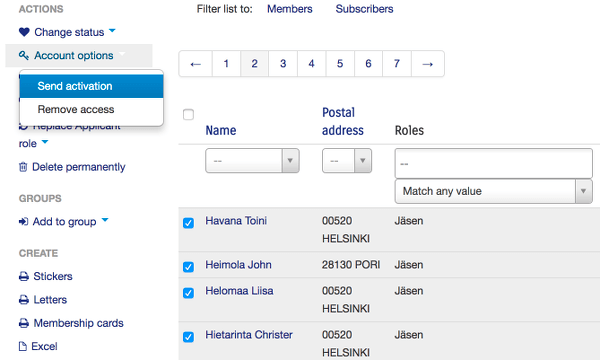Viewport: 600px width, 360px height.
Task: Uncheck the Havana Toini row checkbox
Action: click(x=188, y=223)
